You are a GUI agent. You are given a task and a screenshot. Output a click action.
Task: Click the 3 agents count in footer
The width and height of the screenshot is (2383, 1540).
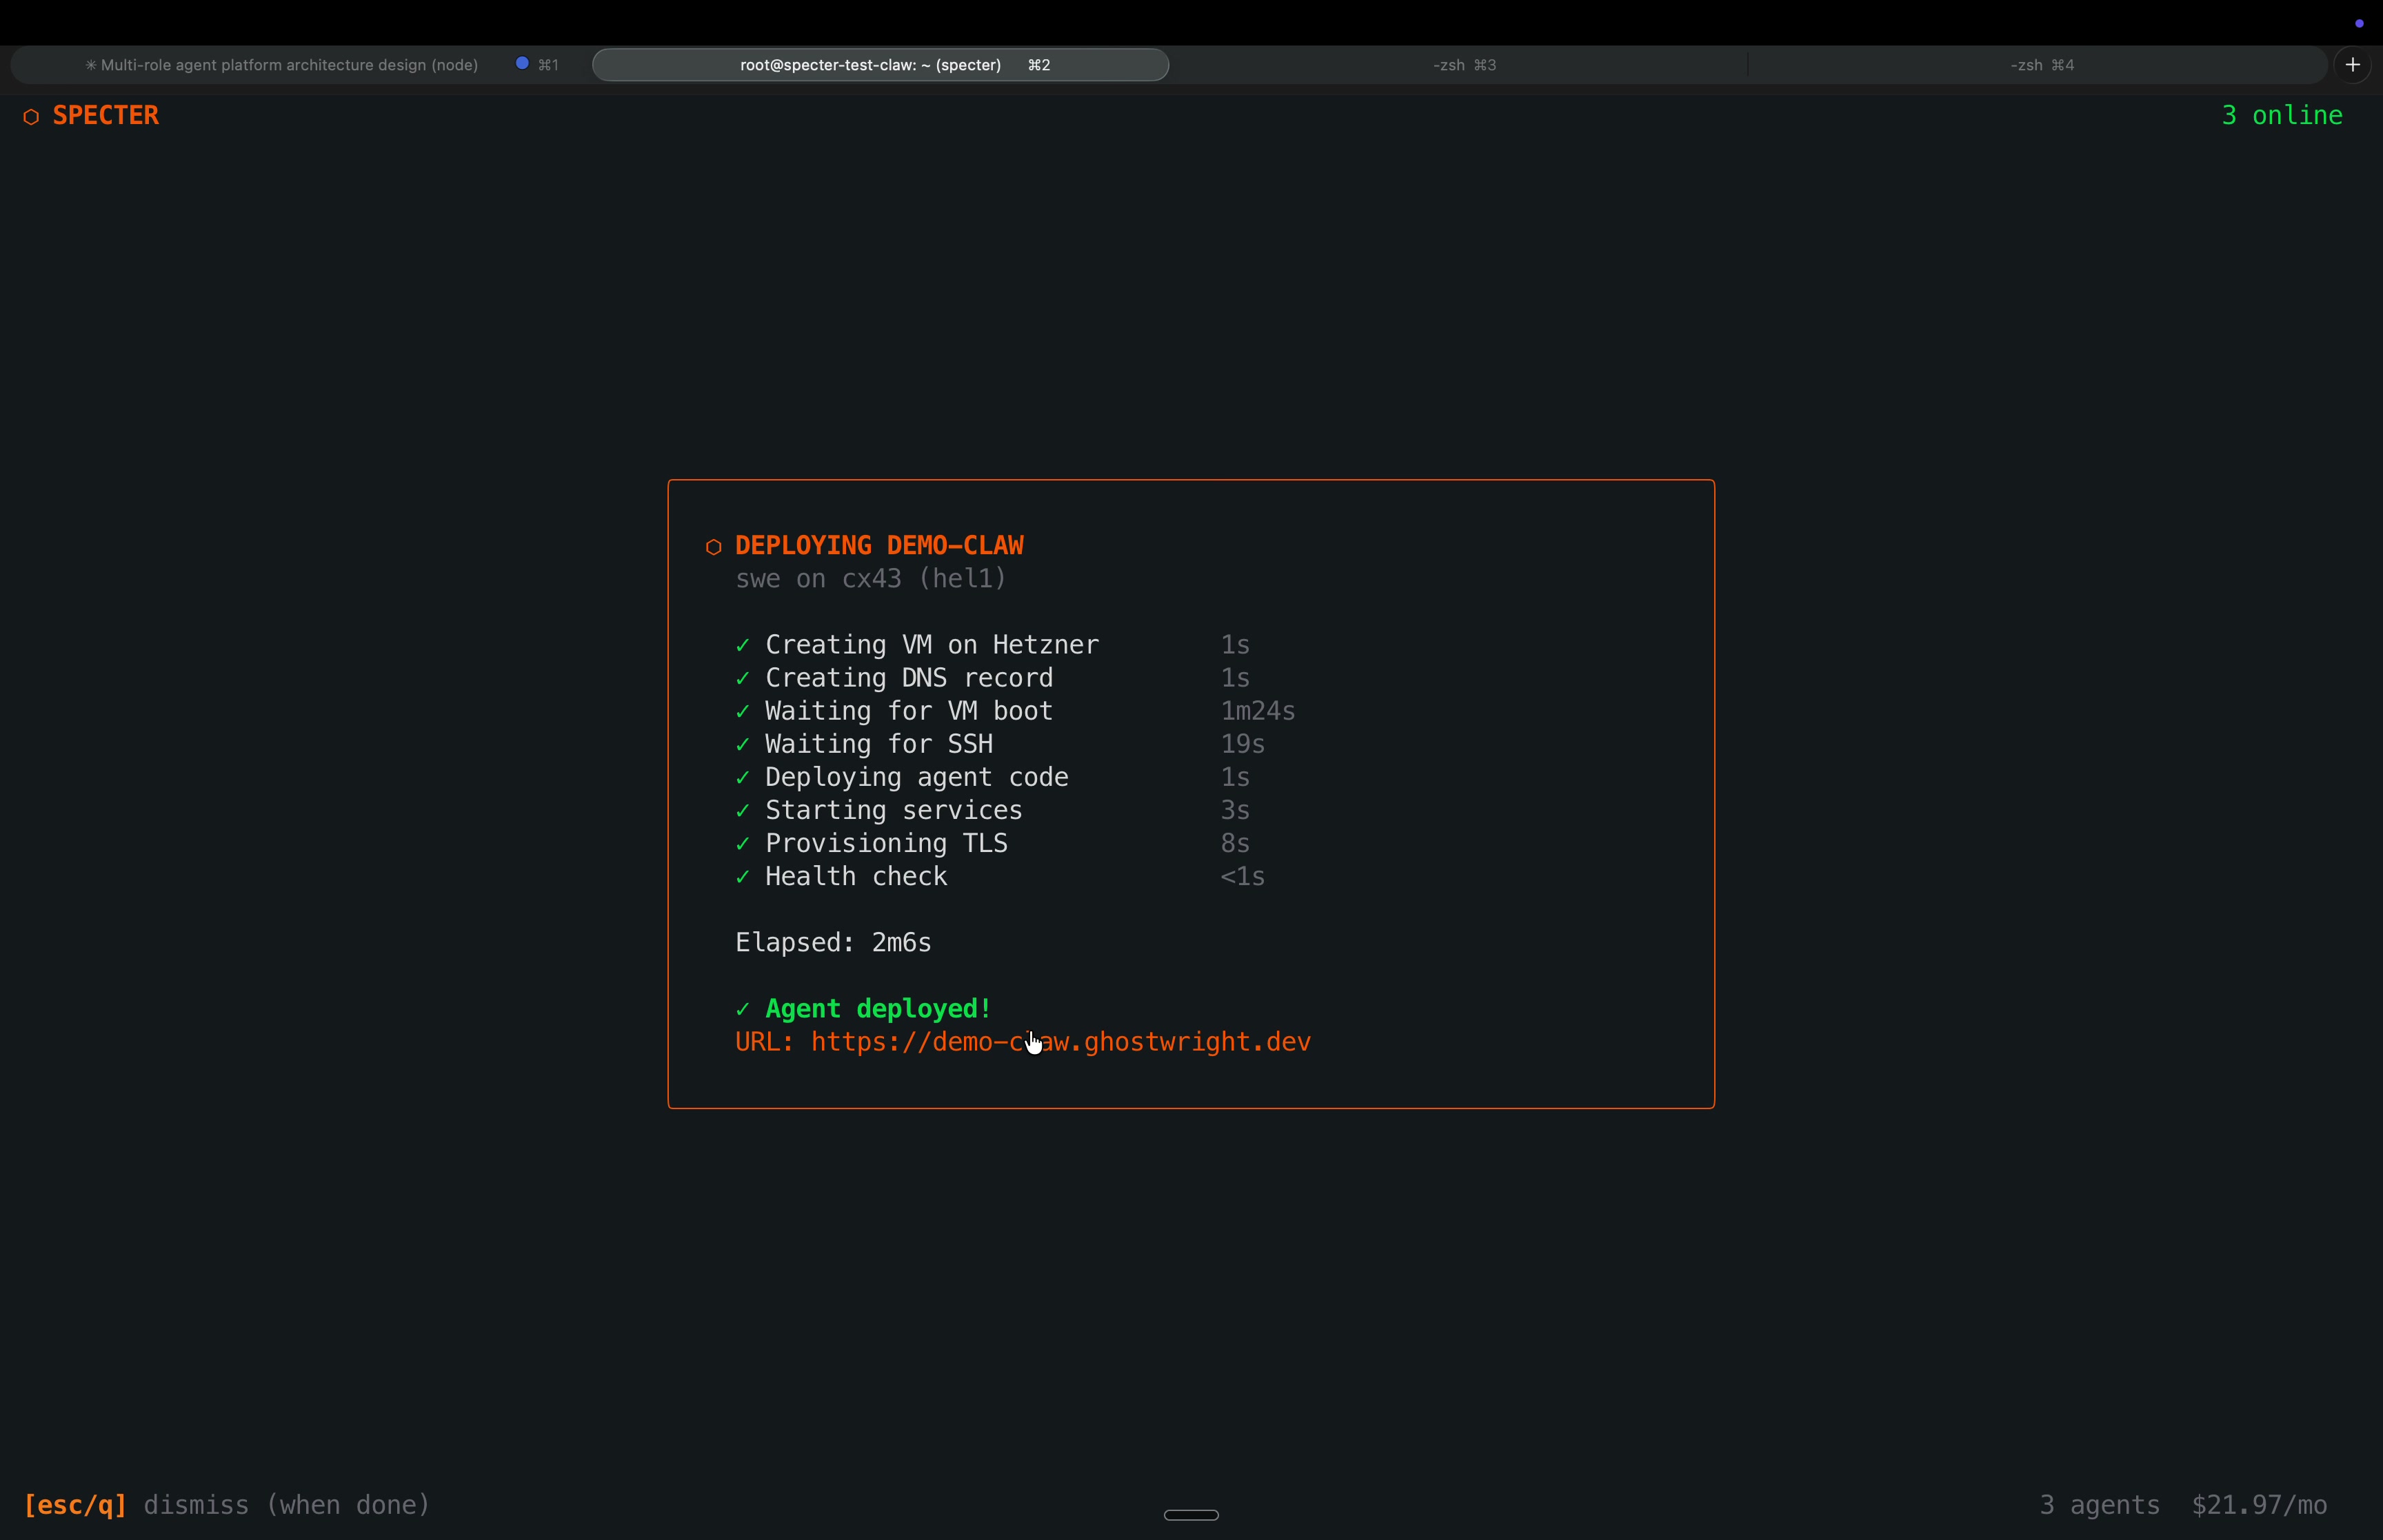[x=2099, y=1505]
